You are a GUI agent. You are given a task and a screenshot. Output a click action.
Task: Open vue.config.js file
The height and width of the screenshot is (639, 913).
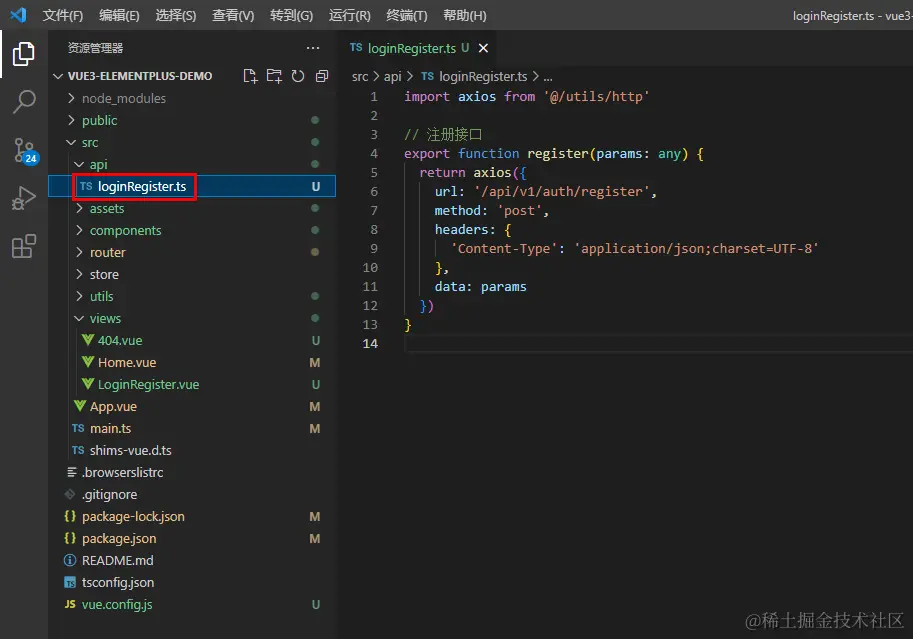[192, 605]
